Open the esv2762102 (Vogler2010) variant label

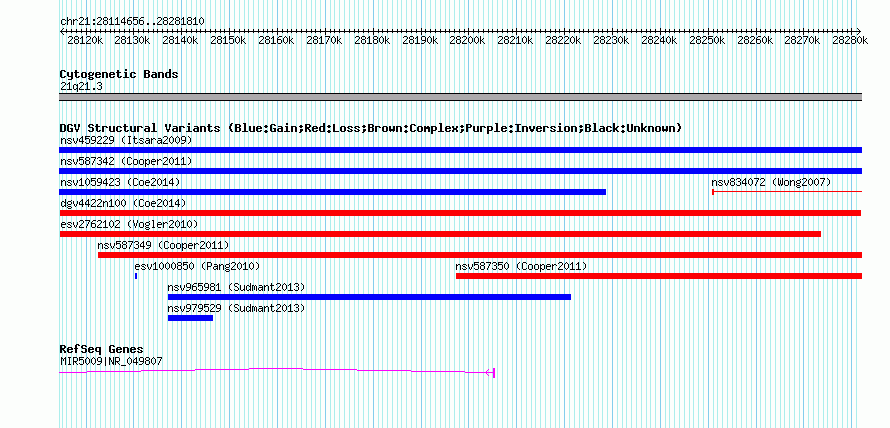tap(129, 224)
